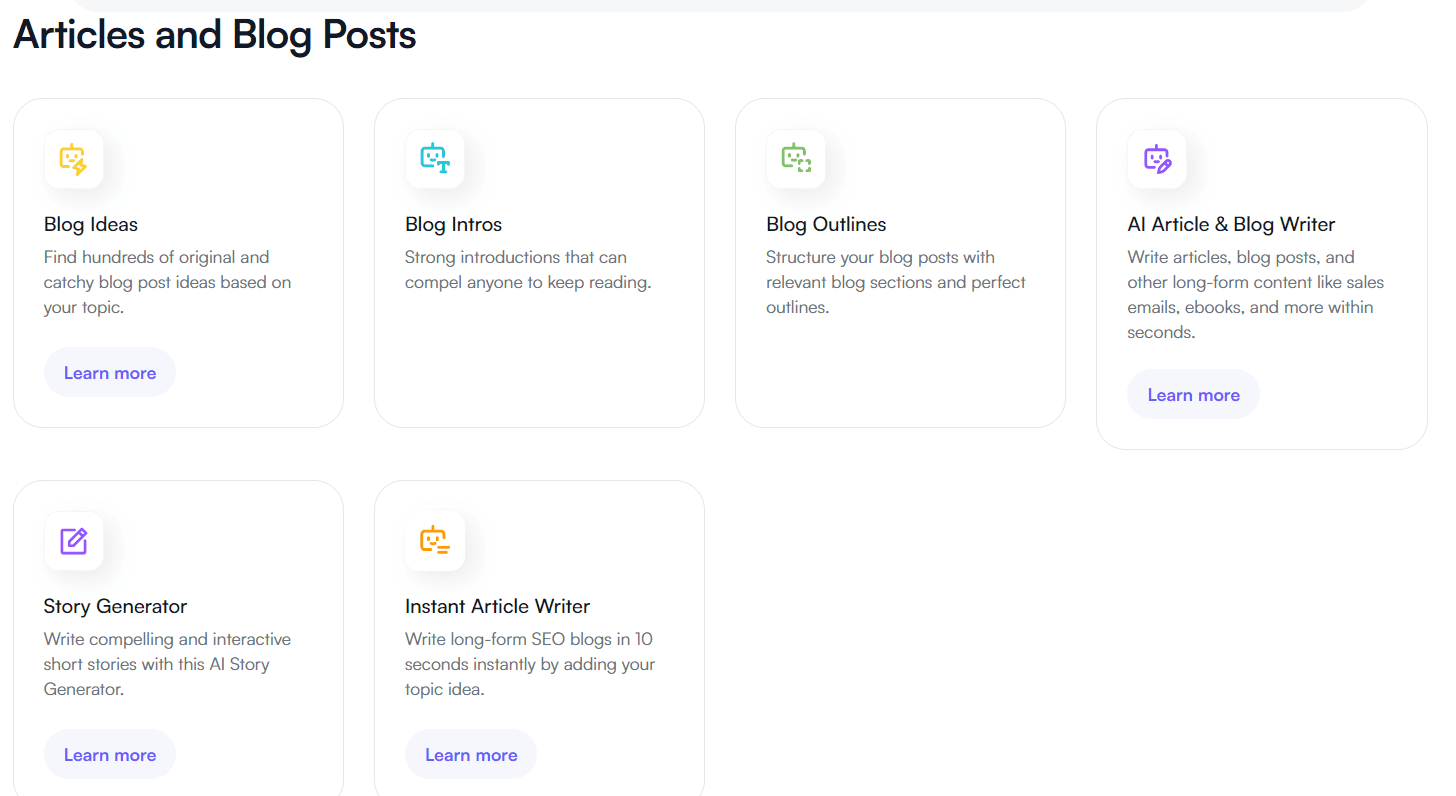
Task: Click the Story Generator title
Action: pyautogui.click(x=115, y=606)
